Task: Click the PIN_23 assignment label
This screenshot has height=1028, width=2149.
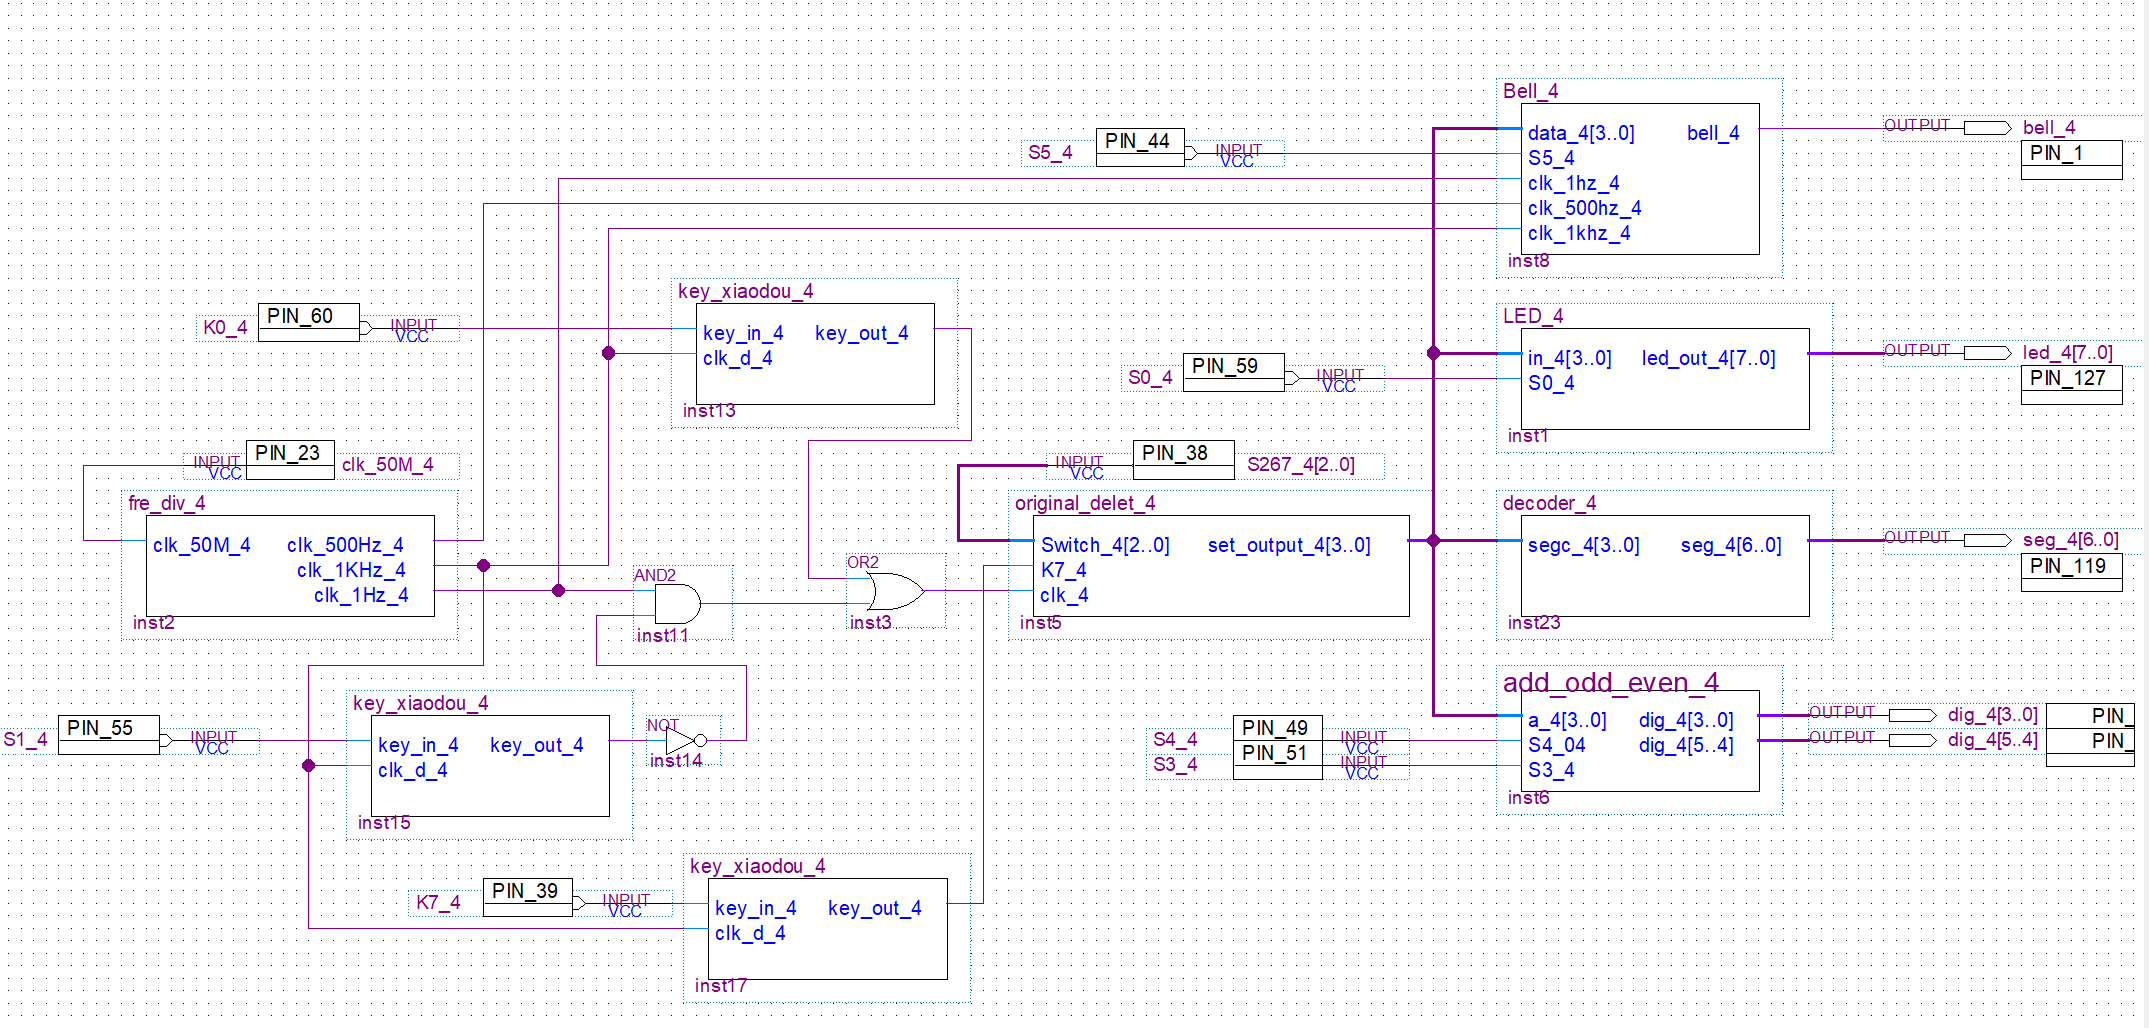Action: (x=290, y=453)
